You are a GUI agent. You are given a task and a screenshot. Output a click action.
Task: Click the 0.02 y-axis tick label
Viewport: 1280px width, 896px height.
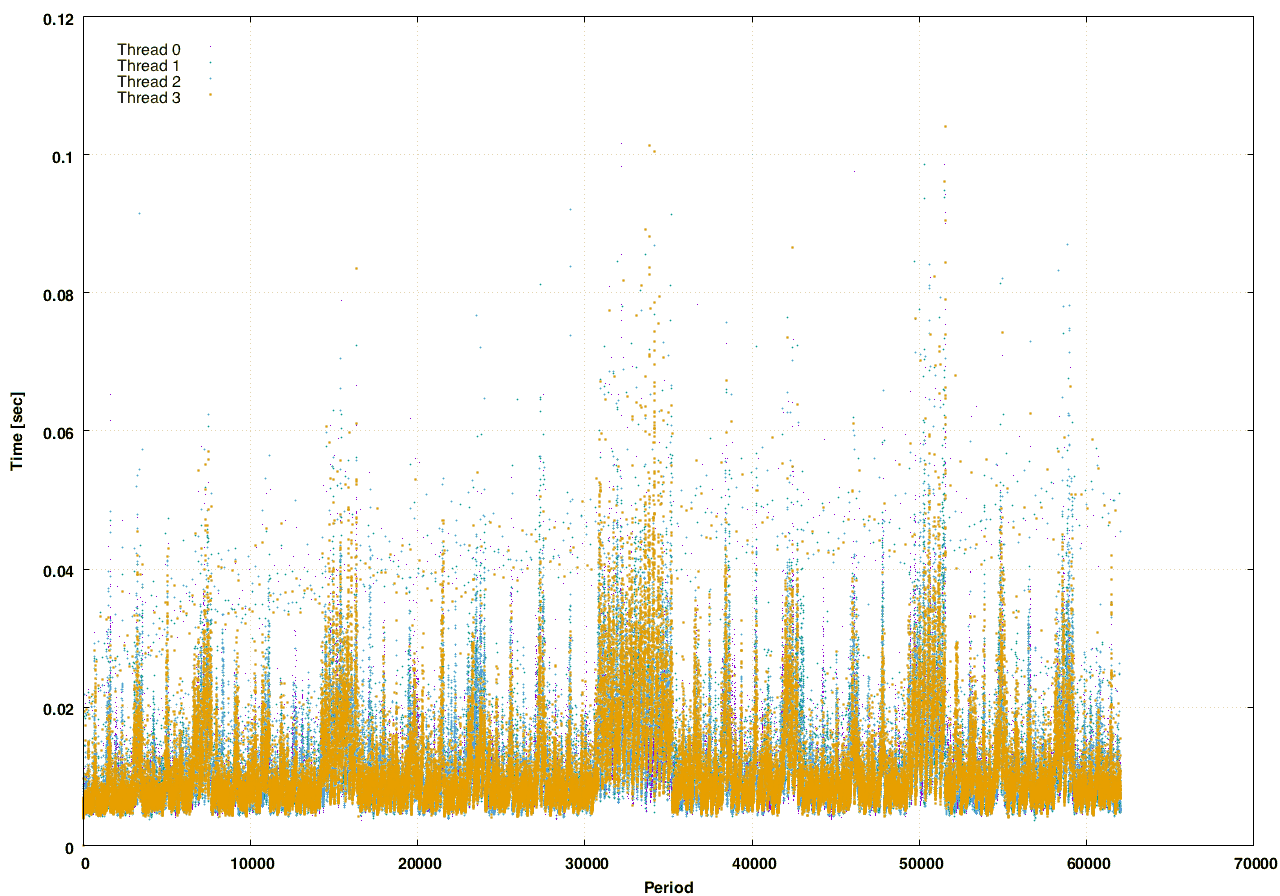click(x=57, y=708)
